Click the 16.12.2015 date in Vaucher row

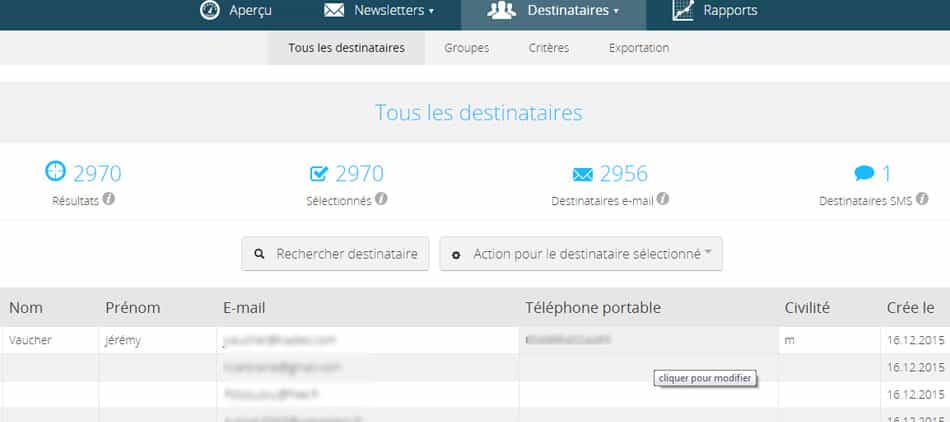(x=915, y=340)
